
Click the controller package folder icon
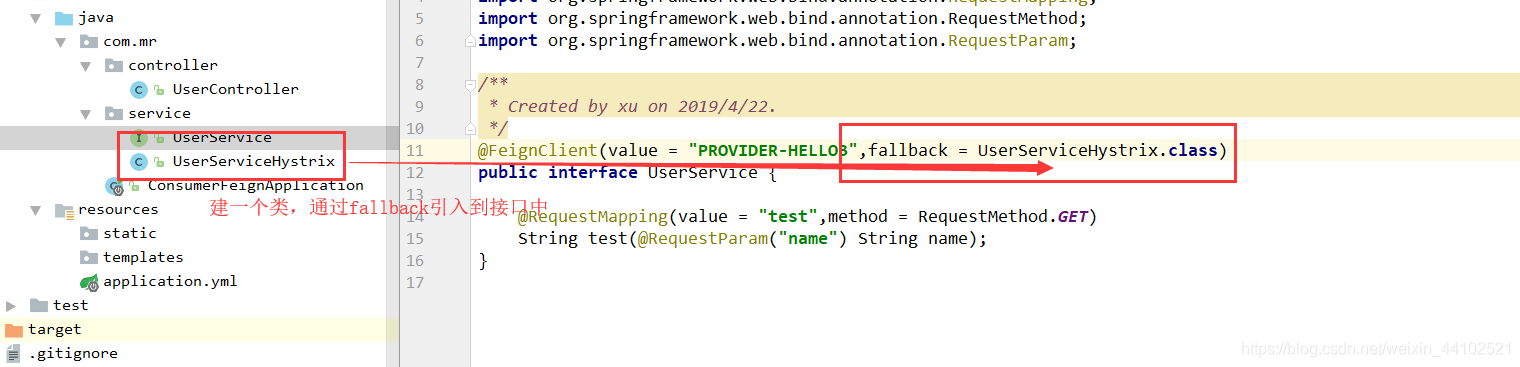point(113,65)
